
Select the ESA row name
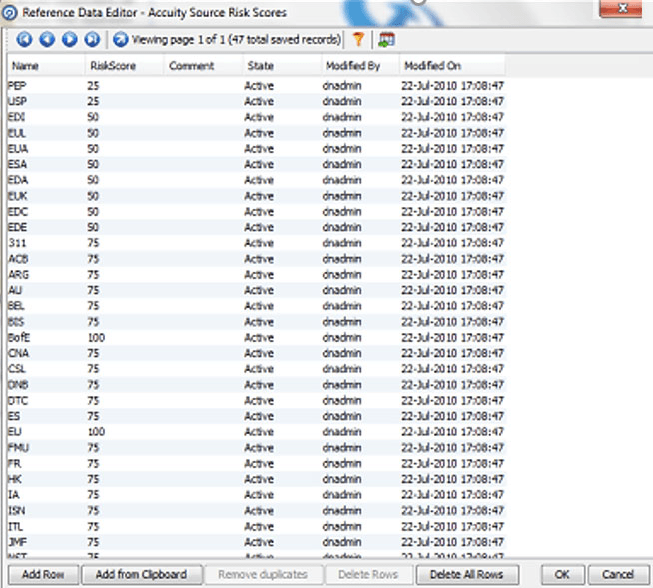pyautogui.click(x=17, y=164)
